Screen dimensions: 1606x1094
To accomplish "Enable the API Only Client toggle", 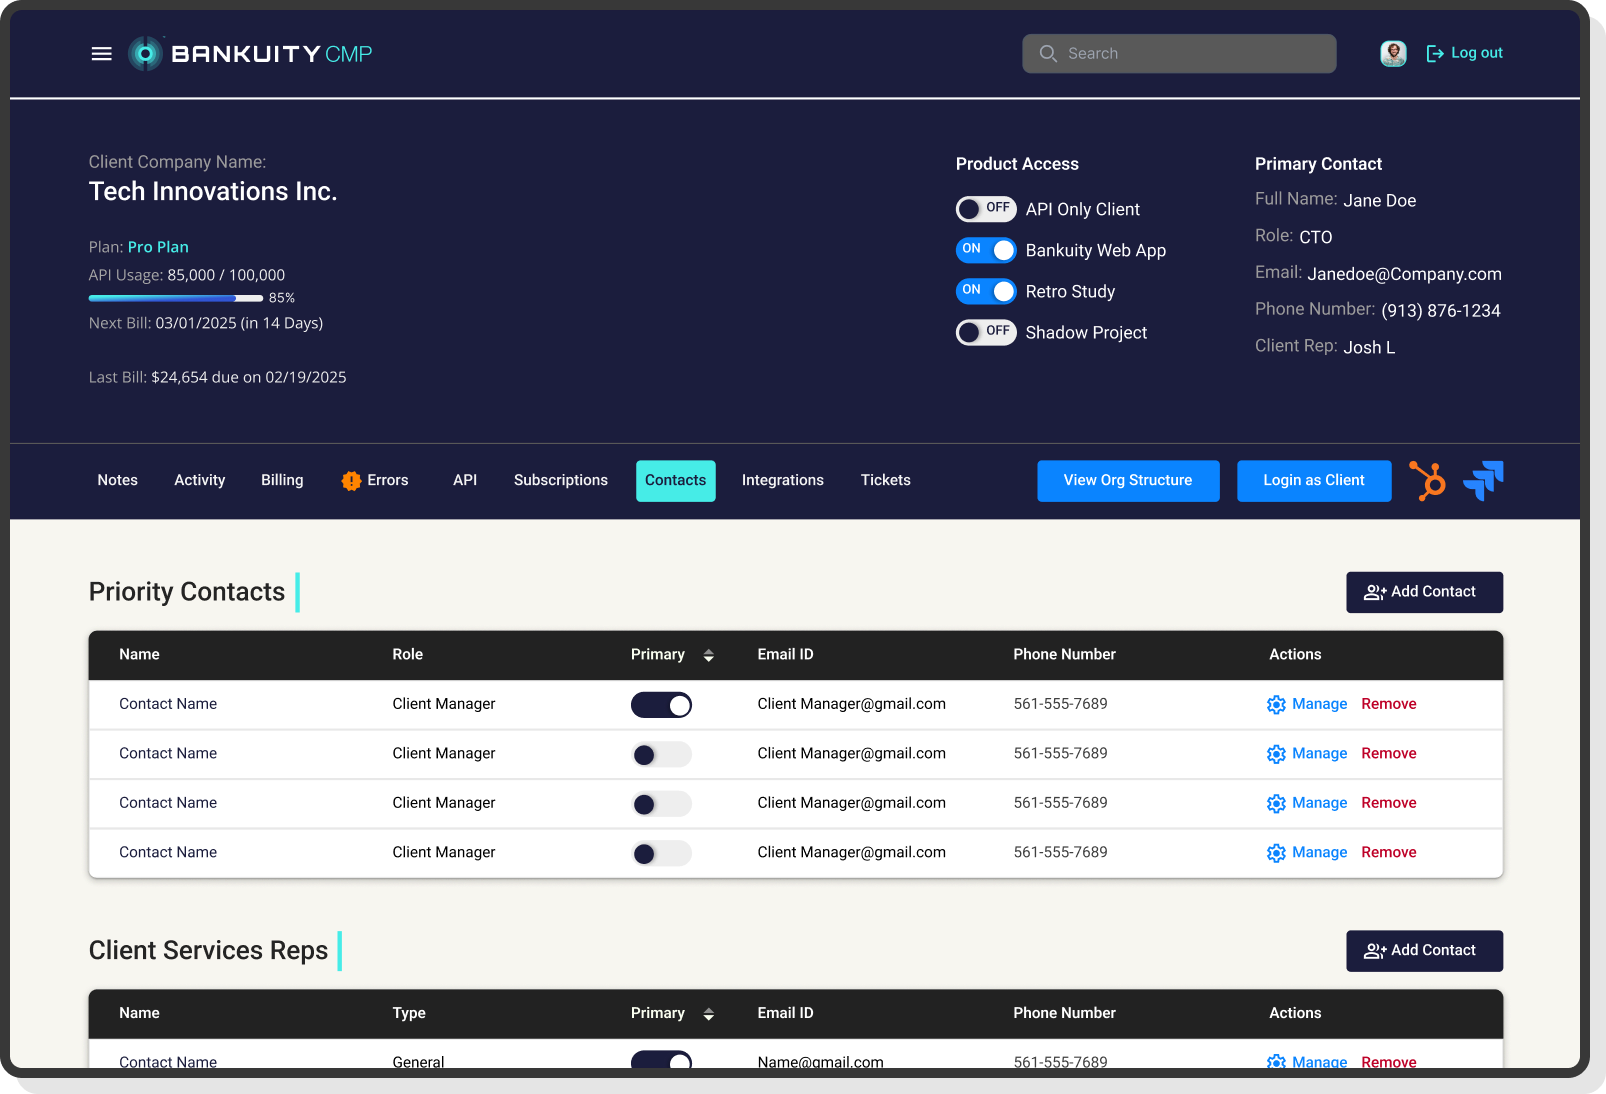I will [986, 209].
